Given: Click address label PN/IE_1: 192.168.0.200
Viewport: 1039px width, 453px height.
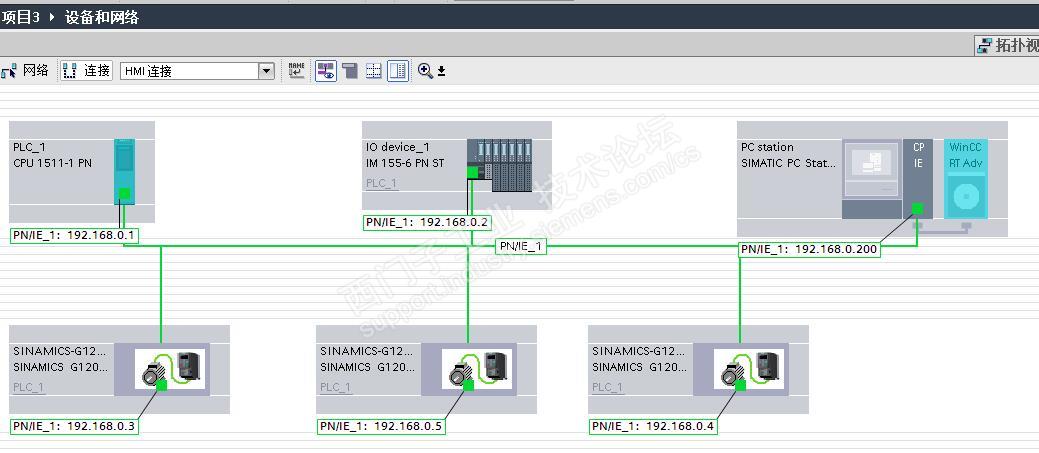Looking at the screenshot, I should pos(810,249).
